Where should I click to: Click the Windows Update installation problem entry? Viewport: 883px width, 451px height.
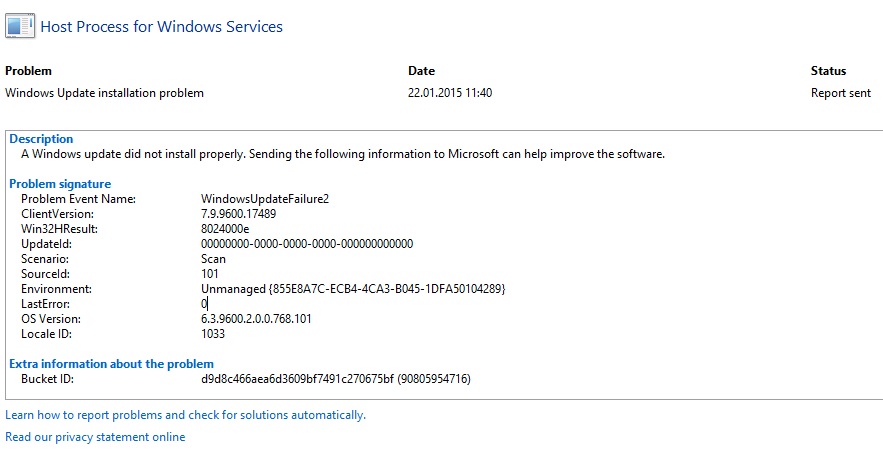pos(104,93)
